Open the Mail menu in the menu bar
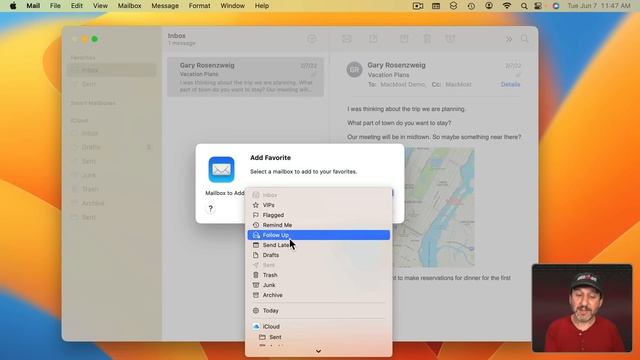Image resolution: width=640 pixels, height=360 pixels. 33,6
